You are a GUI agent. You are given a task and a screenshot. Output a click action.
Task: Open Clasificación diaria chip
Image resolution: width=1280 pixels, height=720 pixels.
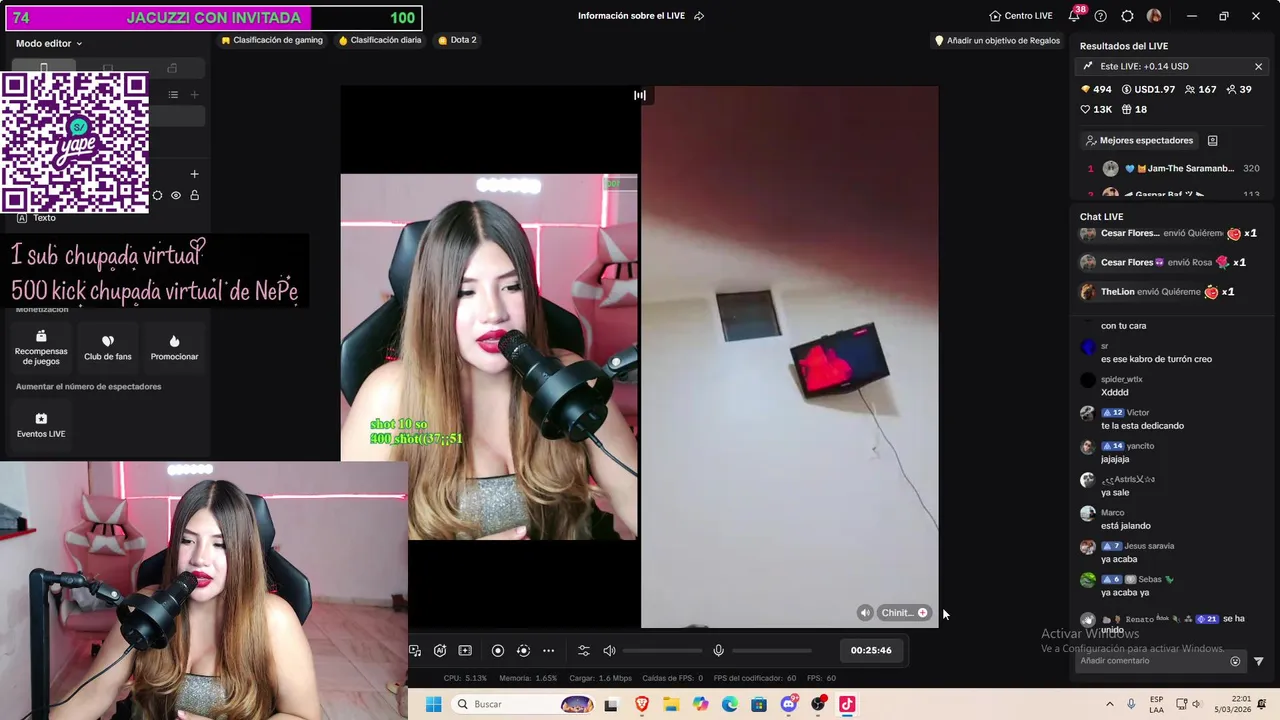tap(380, 40)
